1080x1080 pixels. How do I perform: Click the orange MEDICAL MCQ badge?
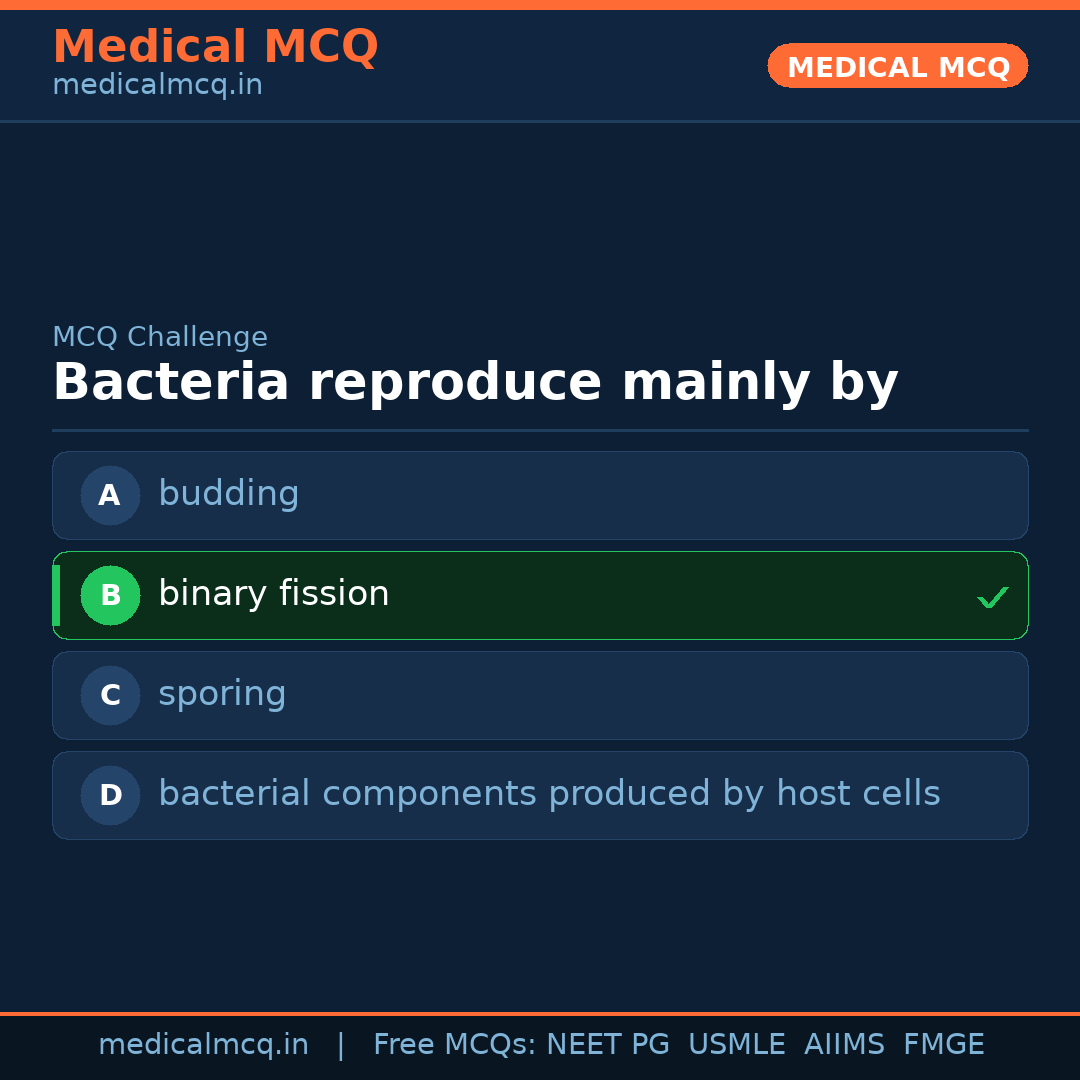click(897, 66)
